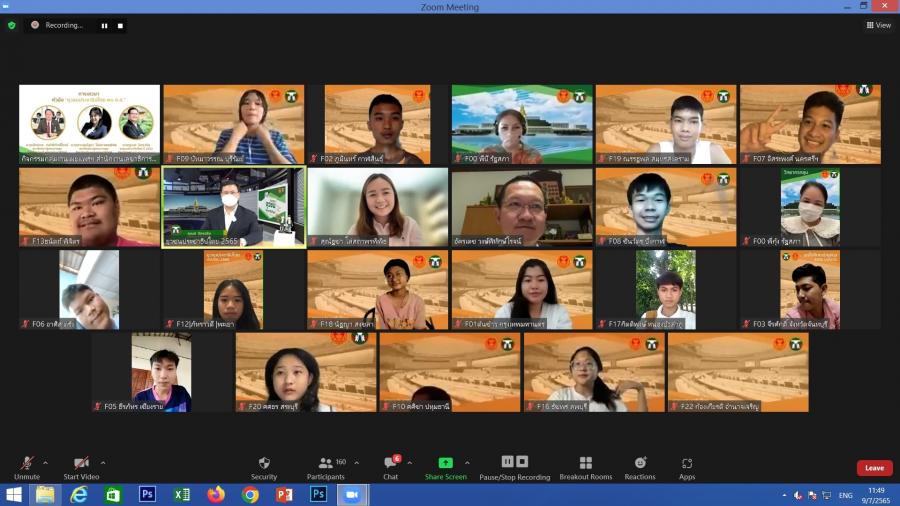Expand the arrow next to Share Screen
This screenshot has width=900, height=506.
click(x=474, y=462)
